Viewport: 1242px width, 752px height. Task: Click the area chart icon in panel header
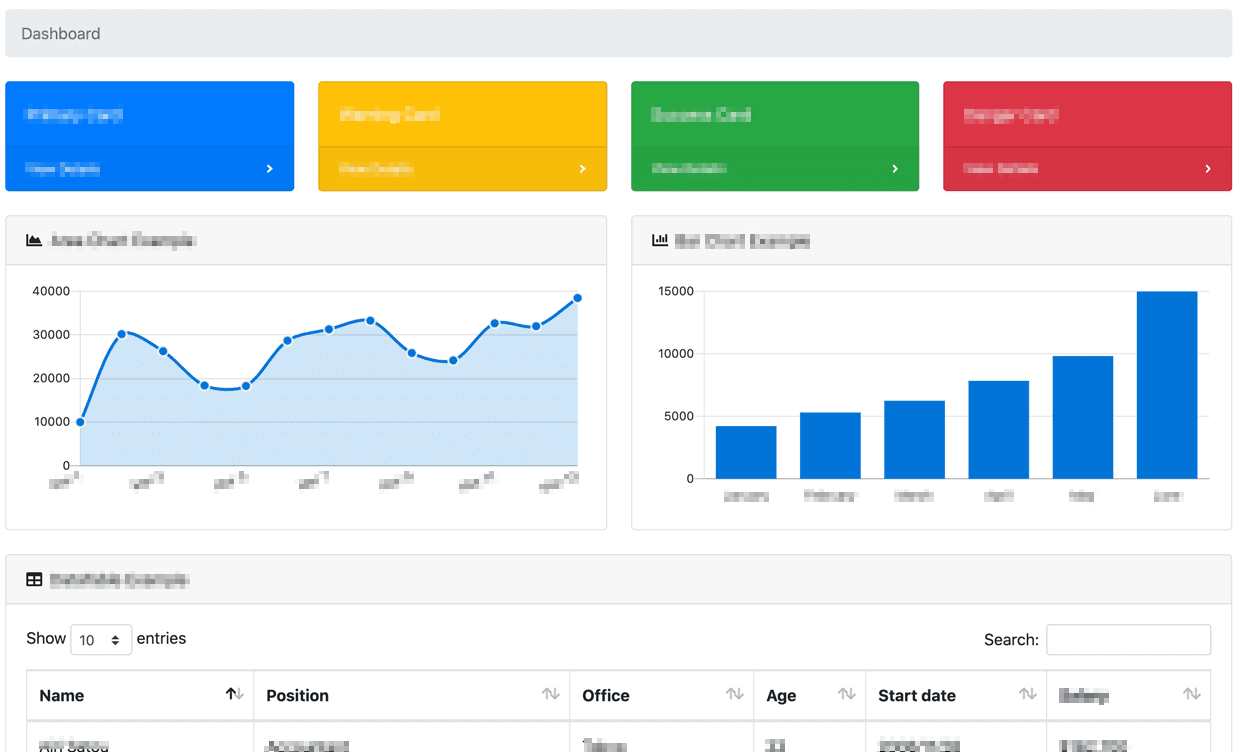click(34, 240)
